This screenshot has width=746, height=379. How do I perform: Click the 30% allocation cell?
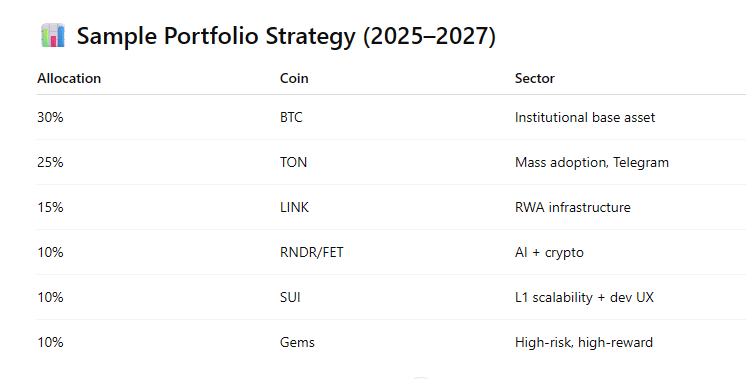click(x=50, y=117)
